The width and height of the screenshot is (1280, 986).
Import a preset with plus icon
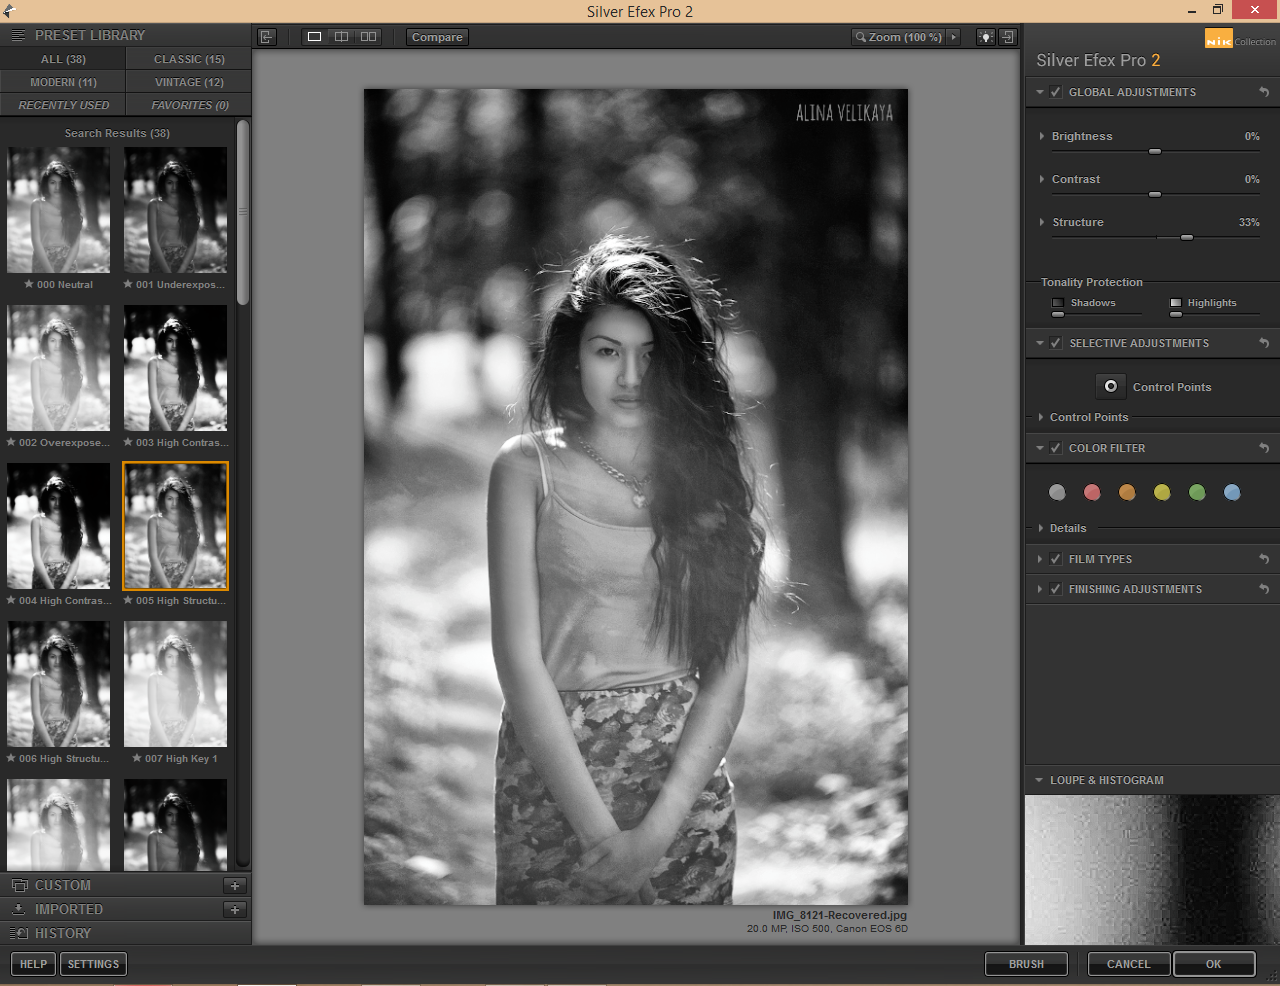[x=235, y=909]
